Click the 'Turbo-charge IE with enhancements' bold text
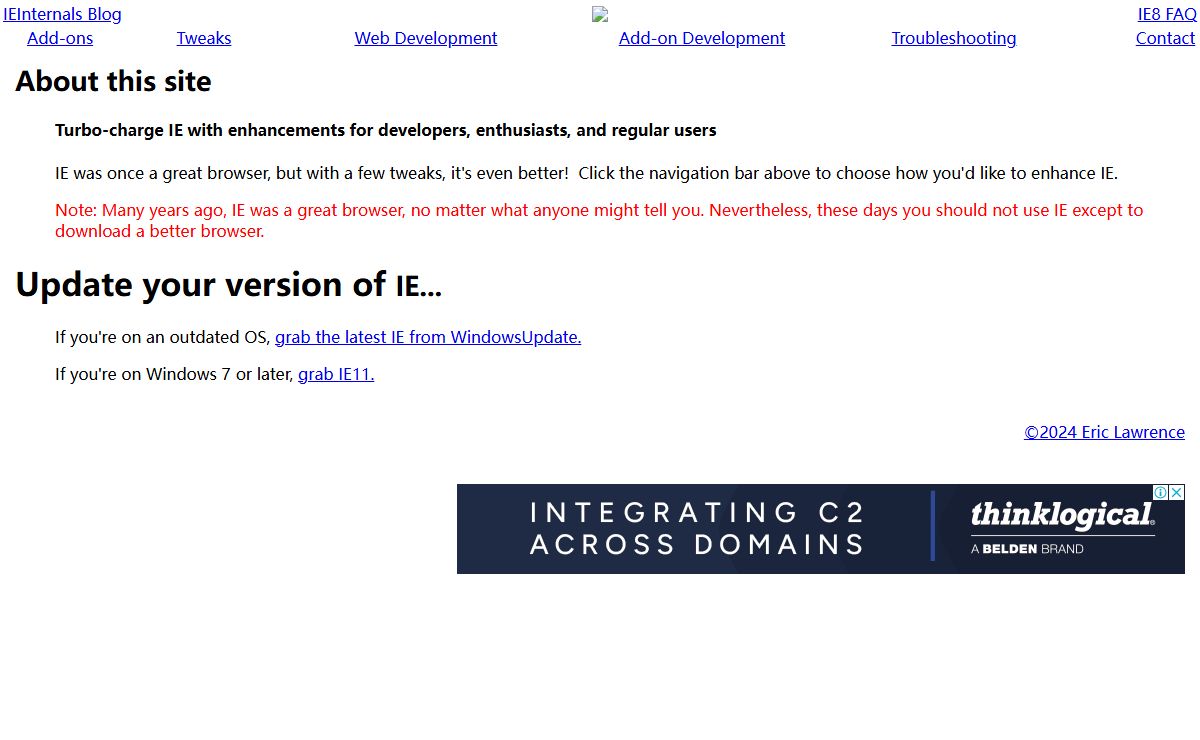This screenshot has height=740, width=1200. [x=386, y=130]
